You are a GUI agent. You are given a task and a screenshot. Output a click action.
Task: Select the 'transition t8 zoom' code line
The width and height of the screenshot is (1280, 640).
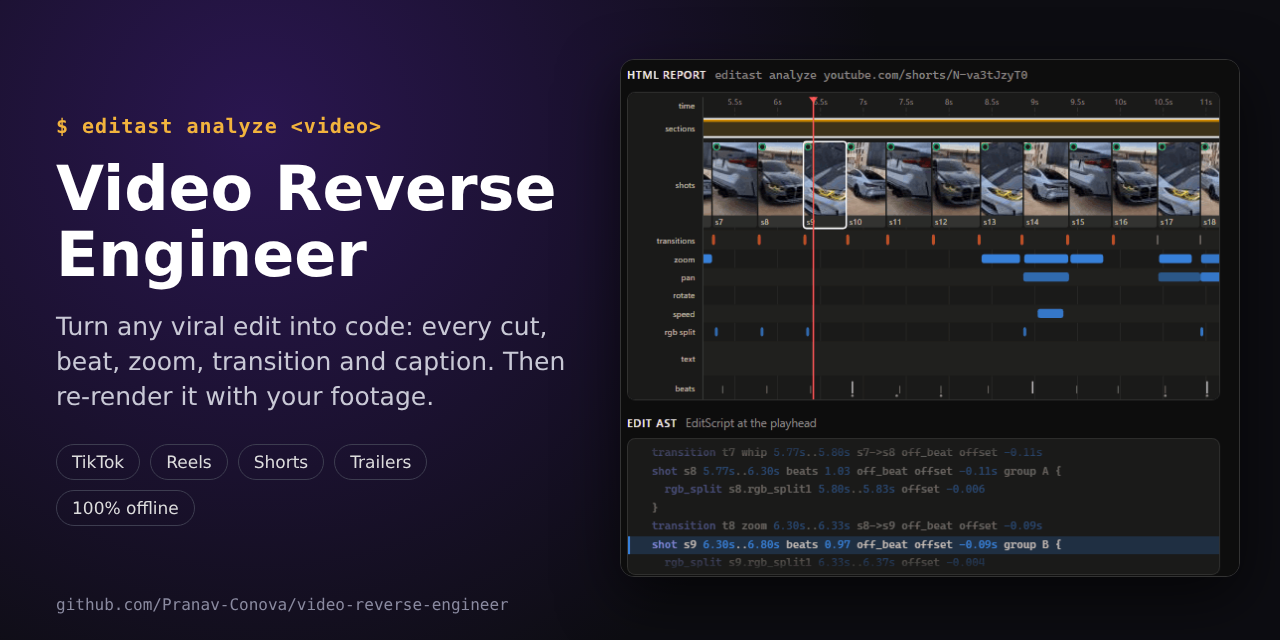[x=846, y=526]
